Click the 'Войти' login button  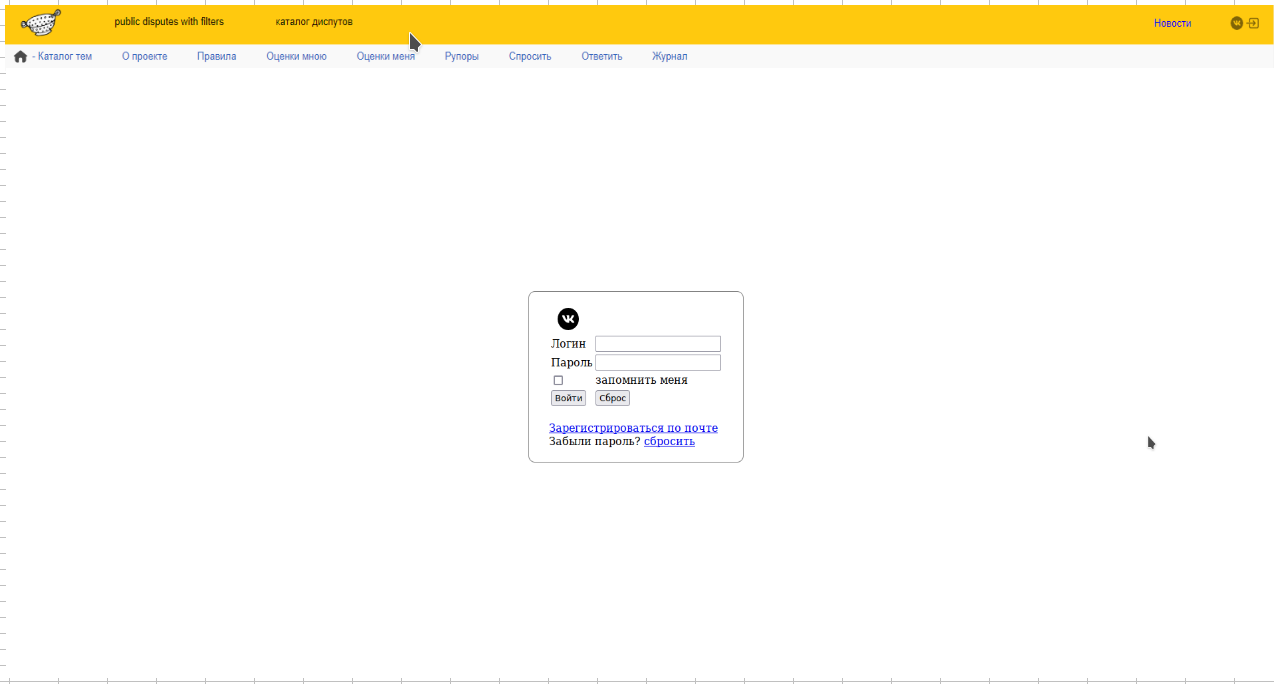click(568, 398)
